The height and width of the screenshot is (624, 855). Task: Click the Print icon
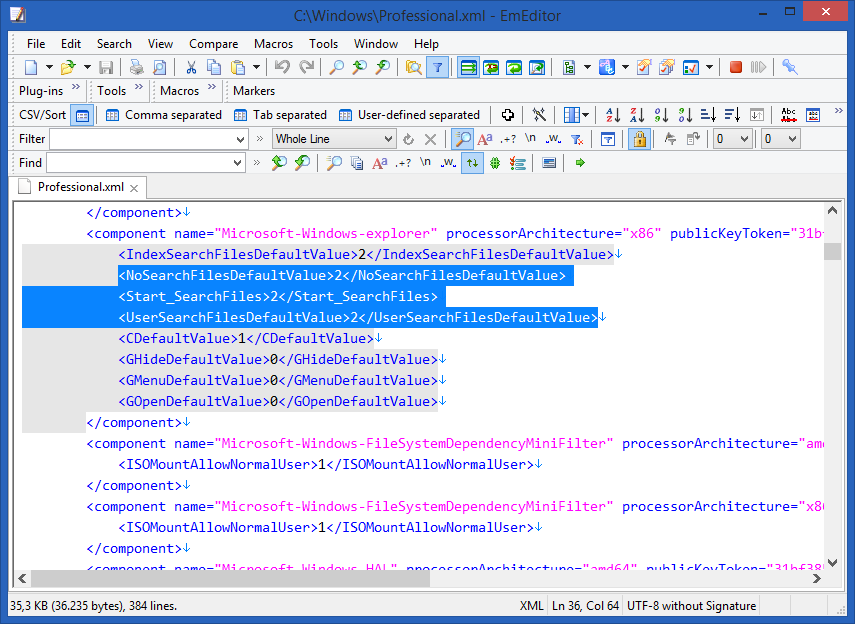[136, 66]
